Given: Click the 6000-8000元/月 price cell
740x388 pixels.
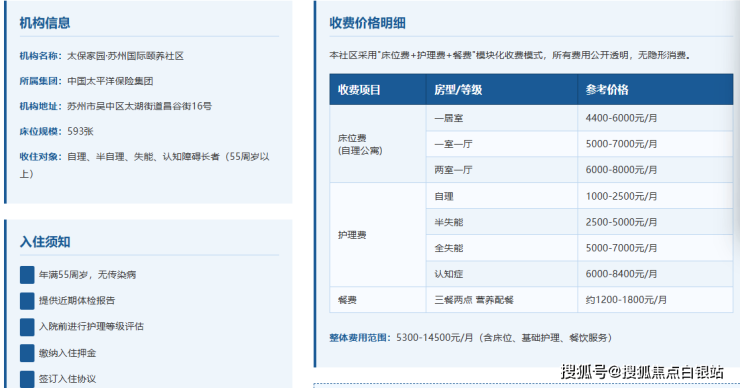Looking at the screenshot, I should (x=655, y=170).
